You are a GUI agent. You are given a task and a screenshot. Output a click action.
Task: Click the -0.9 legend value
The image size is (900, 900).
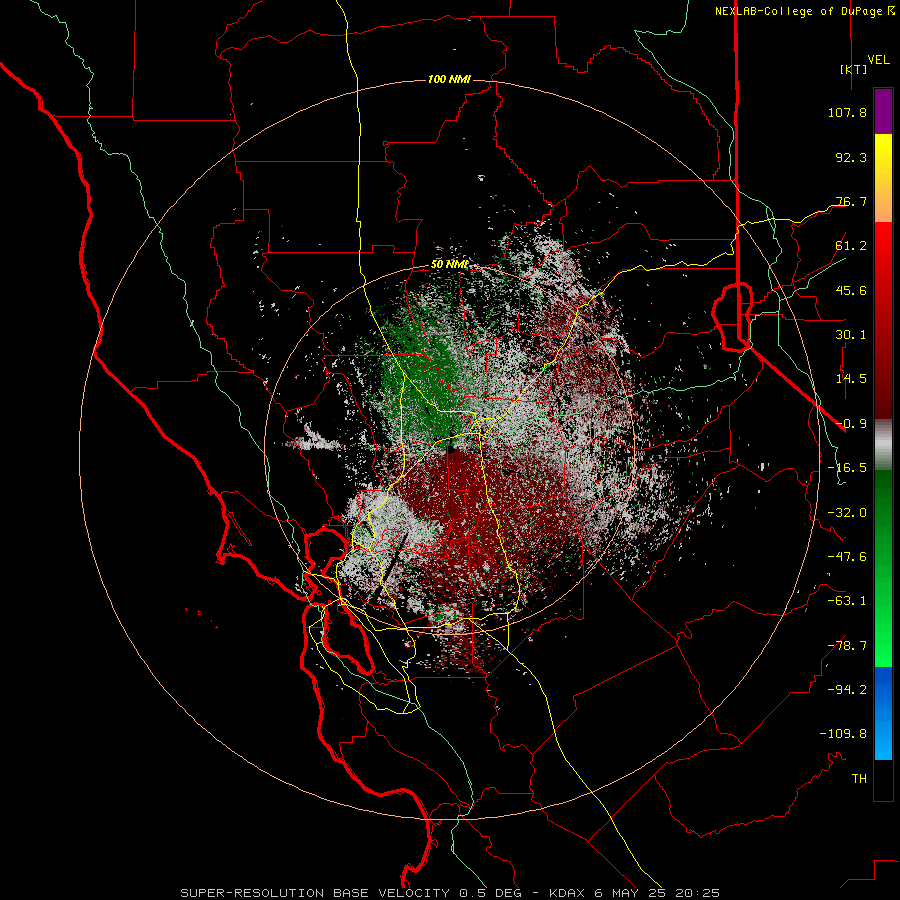(x=851, y=424)
